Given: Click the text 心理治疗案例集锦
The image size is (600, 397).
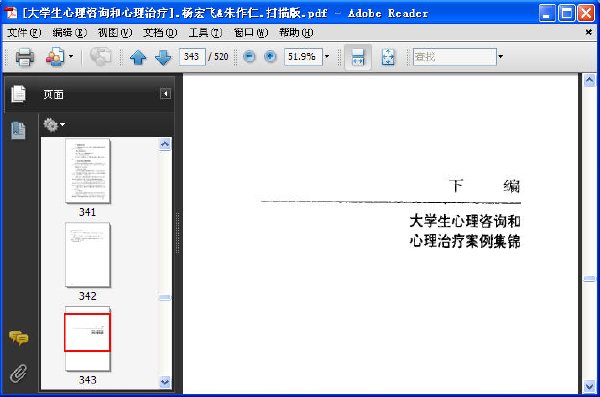Looking at the screenshot, I should pos(465,241).
